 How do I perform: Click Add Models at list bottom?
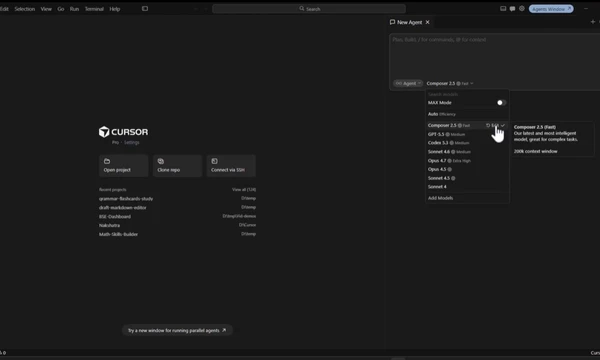pos(440,198)
